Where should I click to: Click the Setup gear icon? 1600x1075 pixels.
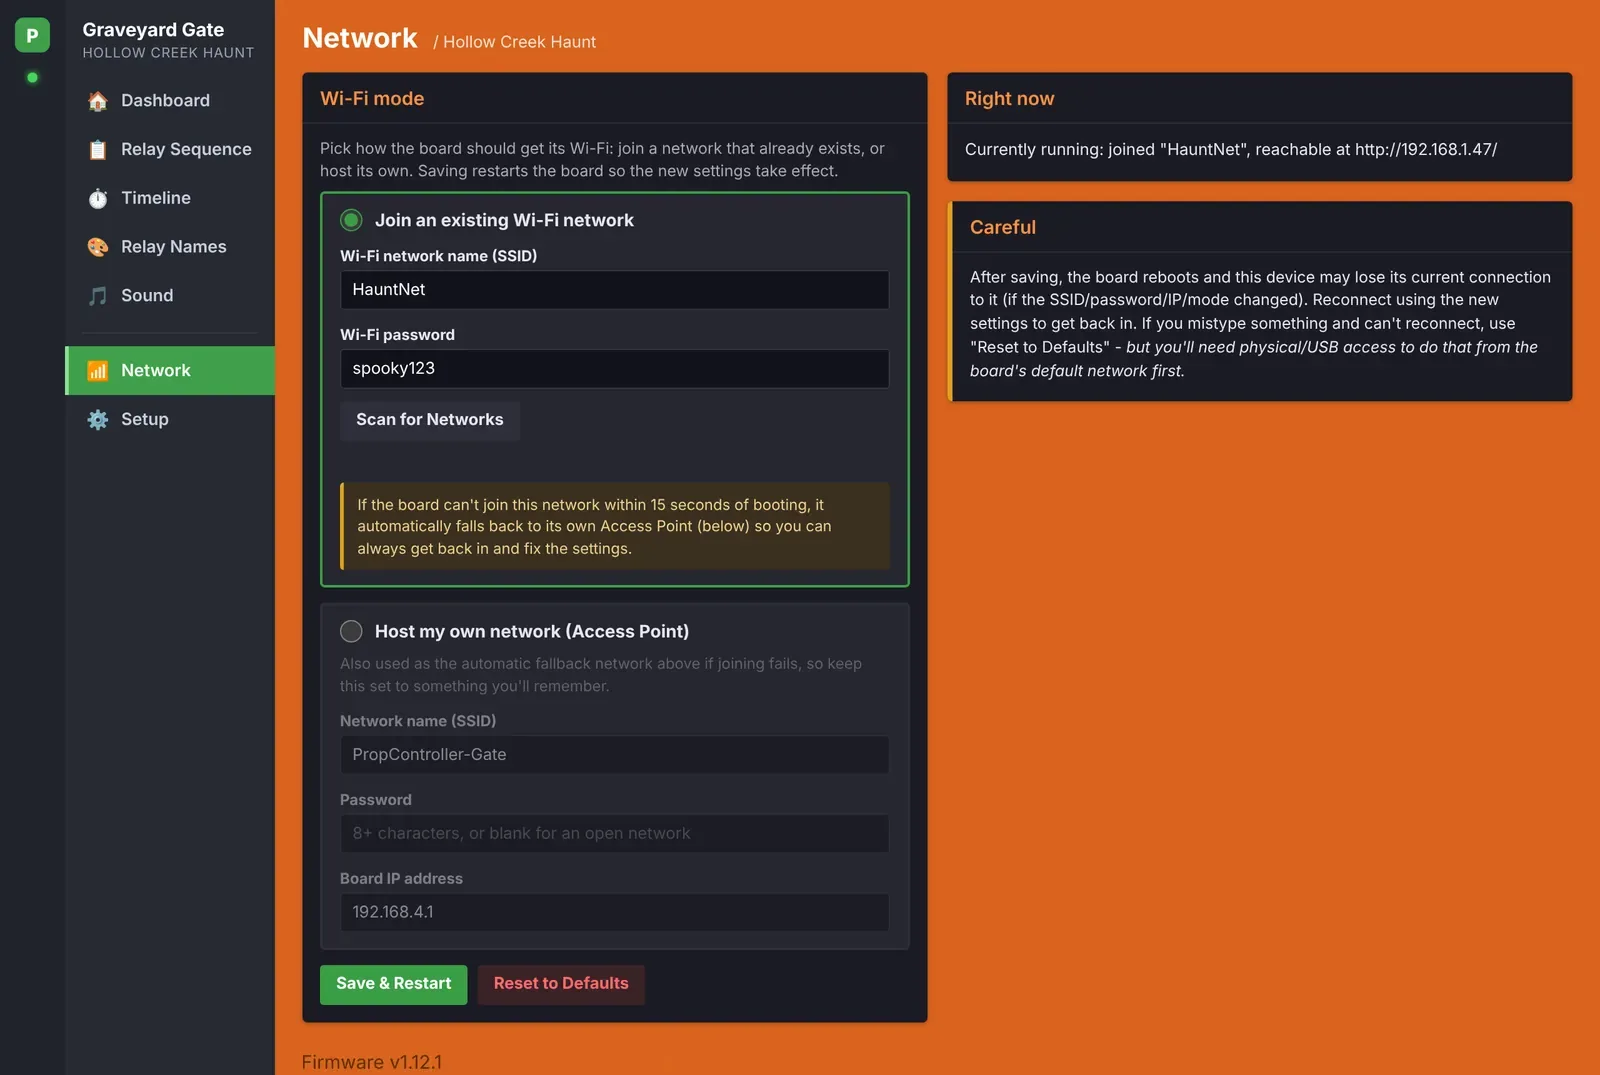(x=97, y=420)
